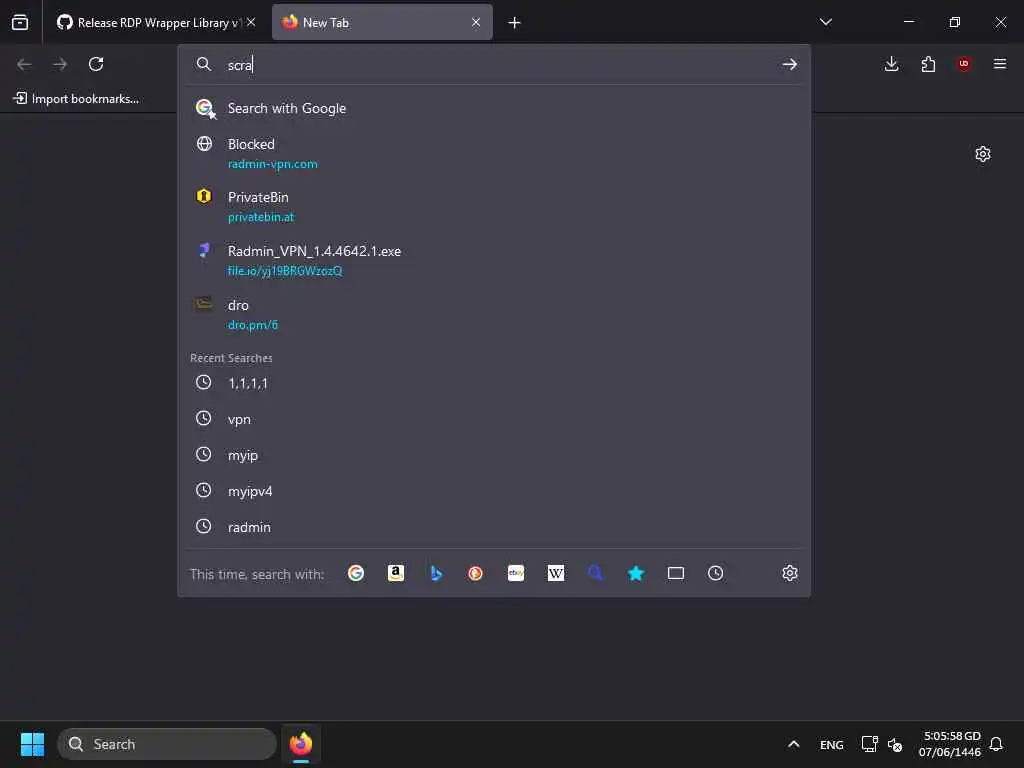Search this time with Google engine icon
Viewport: 1024px width, 768px height.
[356, 573]
